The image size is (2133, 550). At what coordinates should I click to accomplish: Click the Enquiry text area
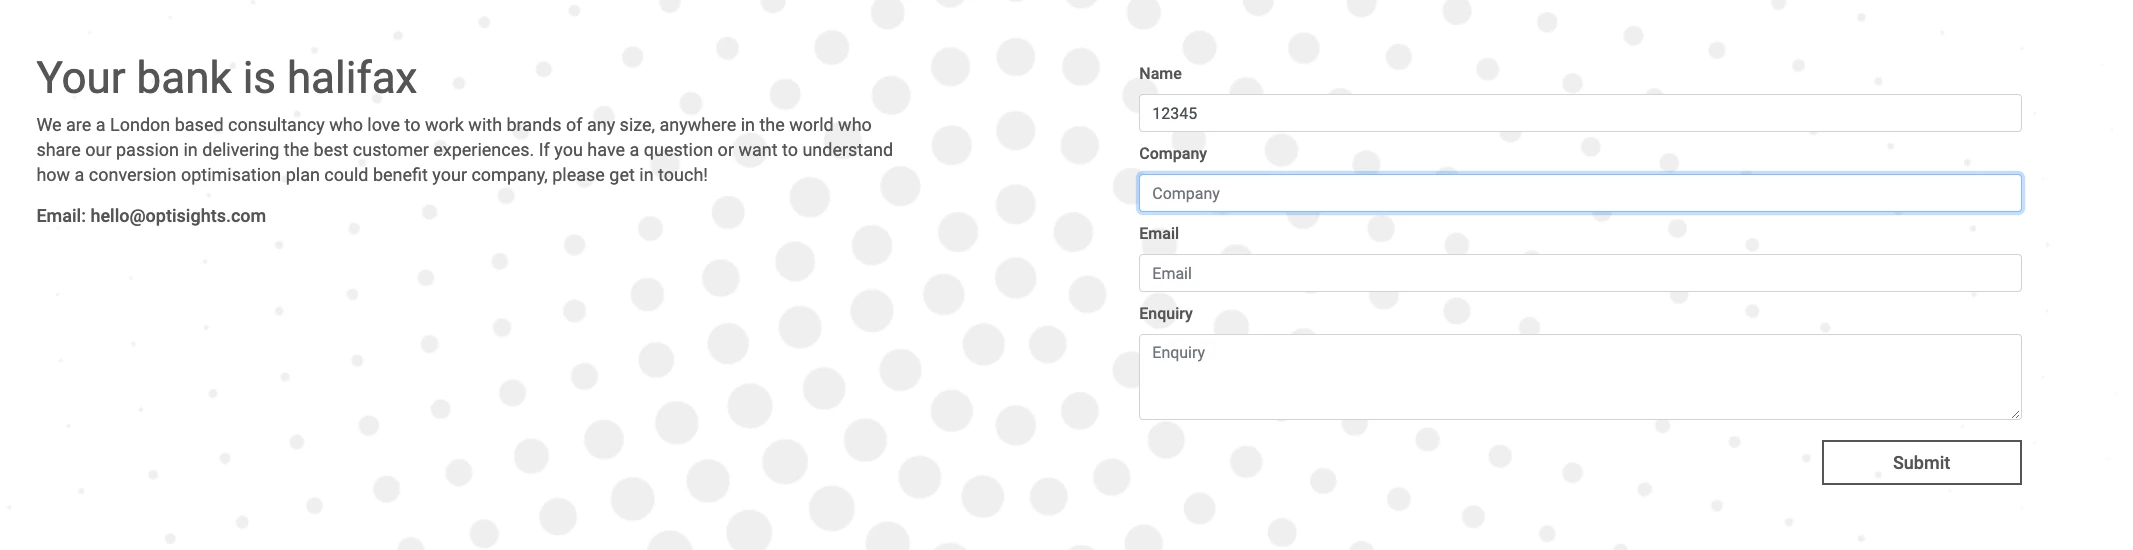[1580, 377]
